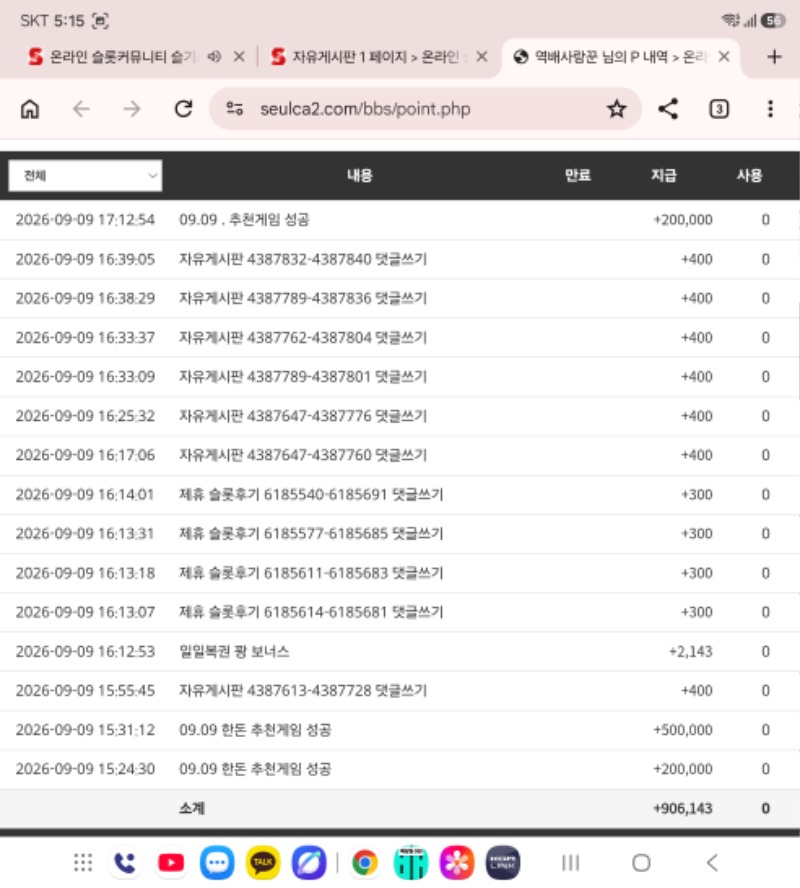Share the page via share icon

[x=668, y=109]
